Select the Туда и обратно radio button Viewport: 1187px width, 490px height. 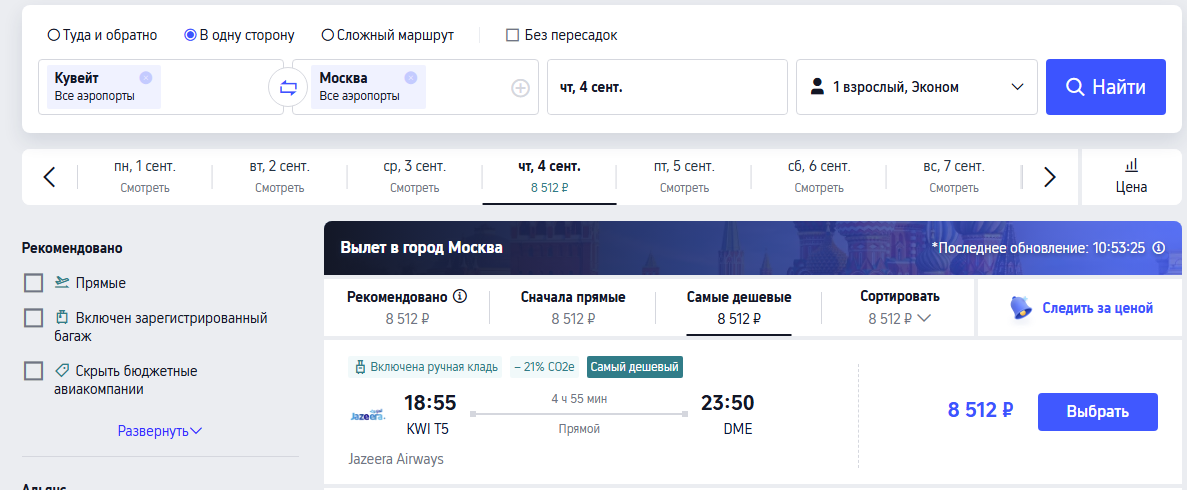click(x=54, y=35)
